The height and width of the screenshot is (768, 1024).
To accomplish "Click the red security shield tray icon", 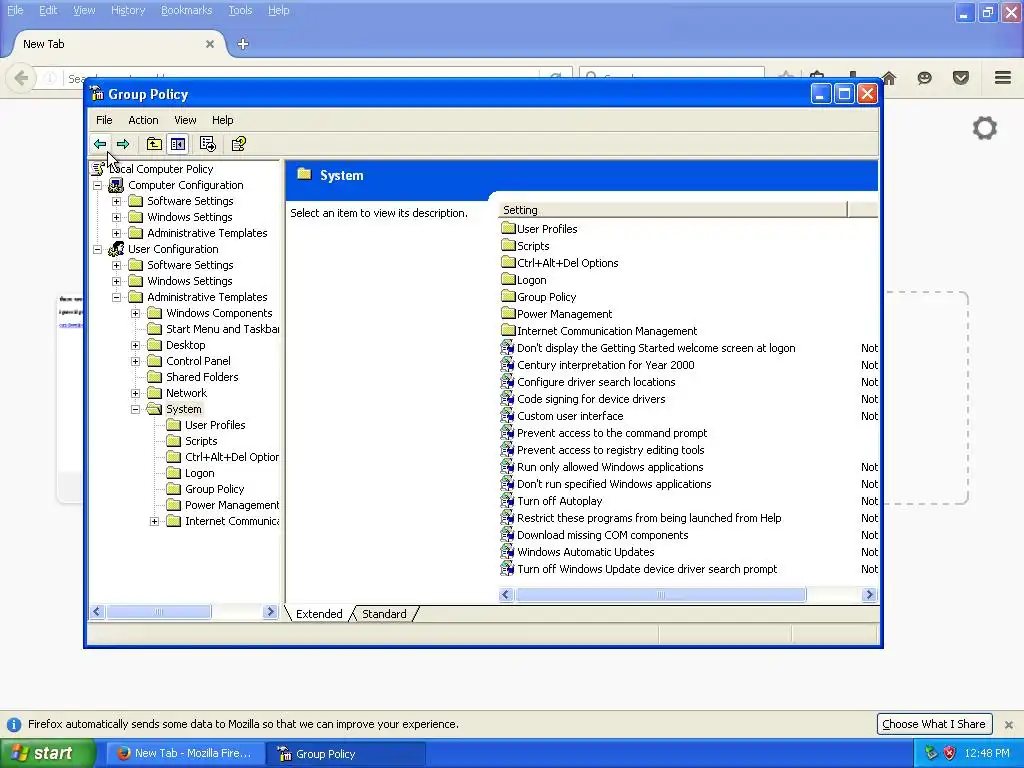I will click(x=950, y=753).
